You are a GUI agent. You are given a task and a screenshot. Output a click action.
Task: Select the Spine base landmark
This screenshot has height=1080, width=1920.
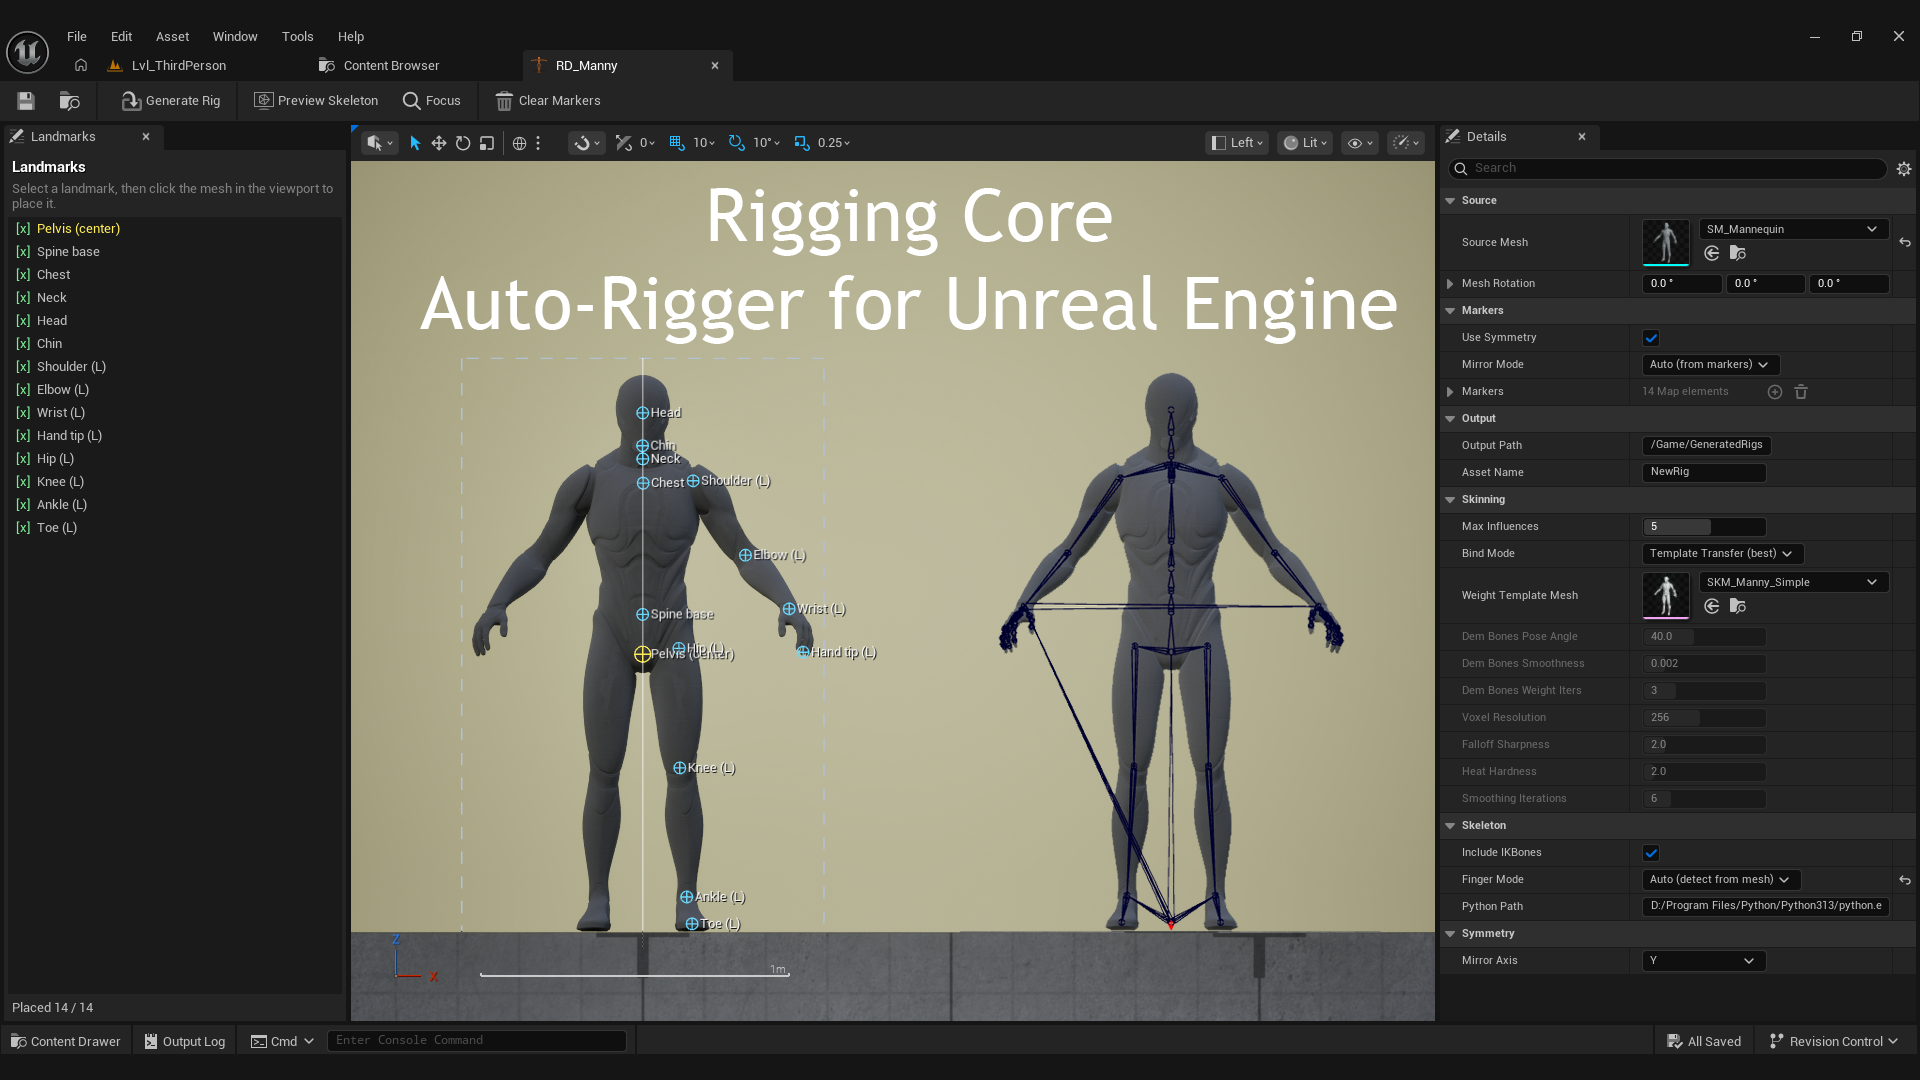coord(68,252)
